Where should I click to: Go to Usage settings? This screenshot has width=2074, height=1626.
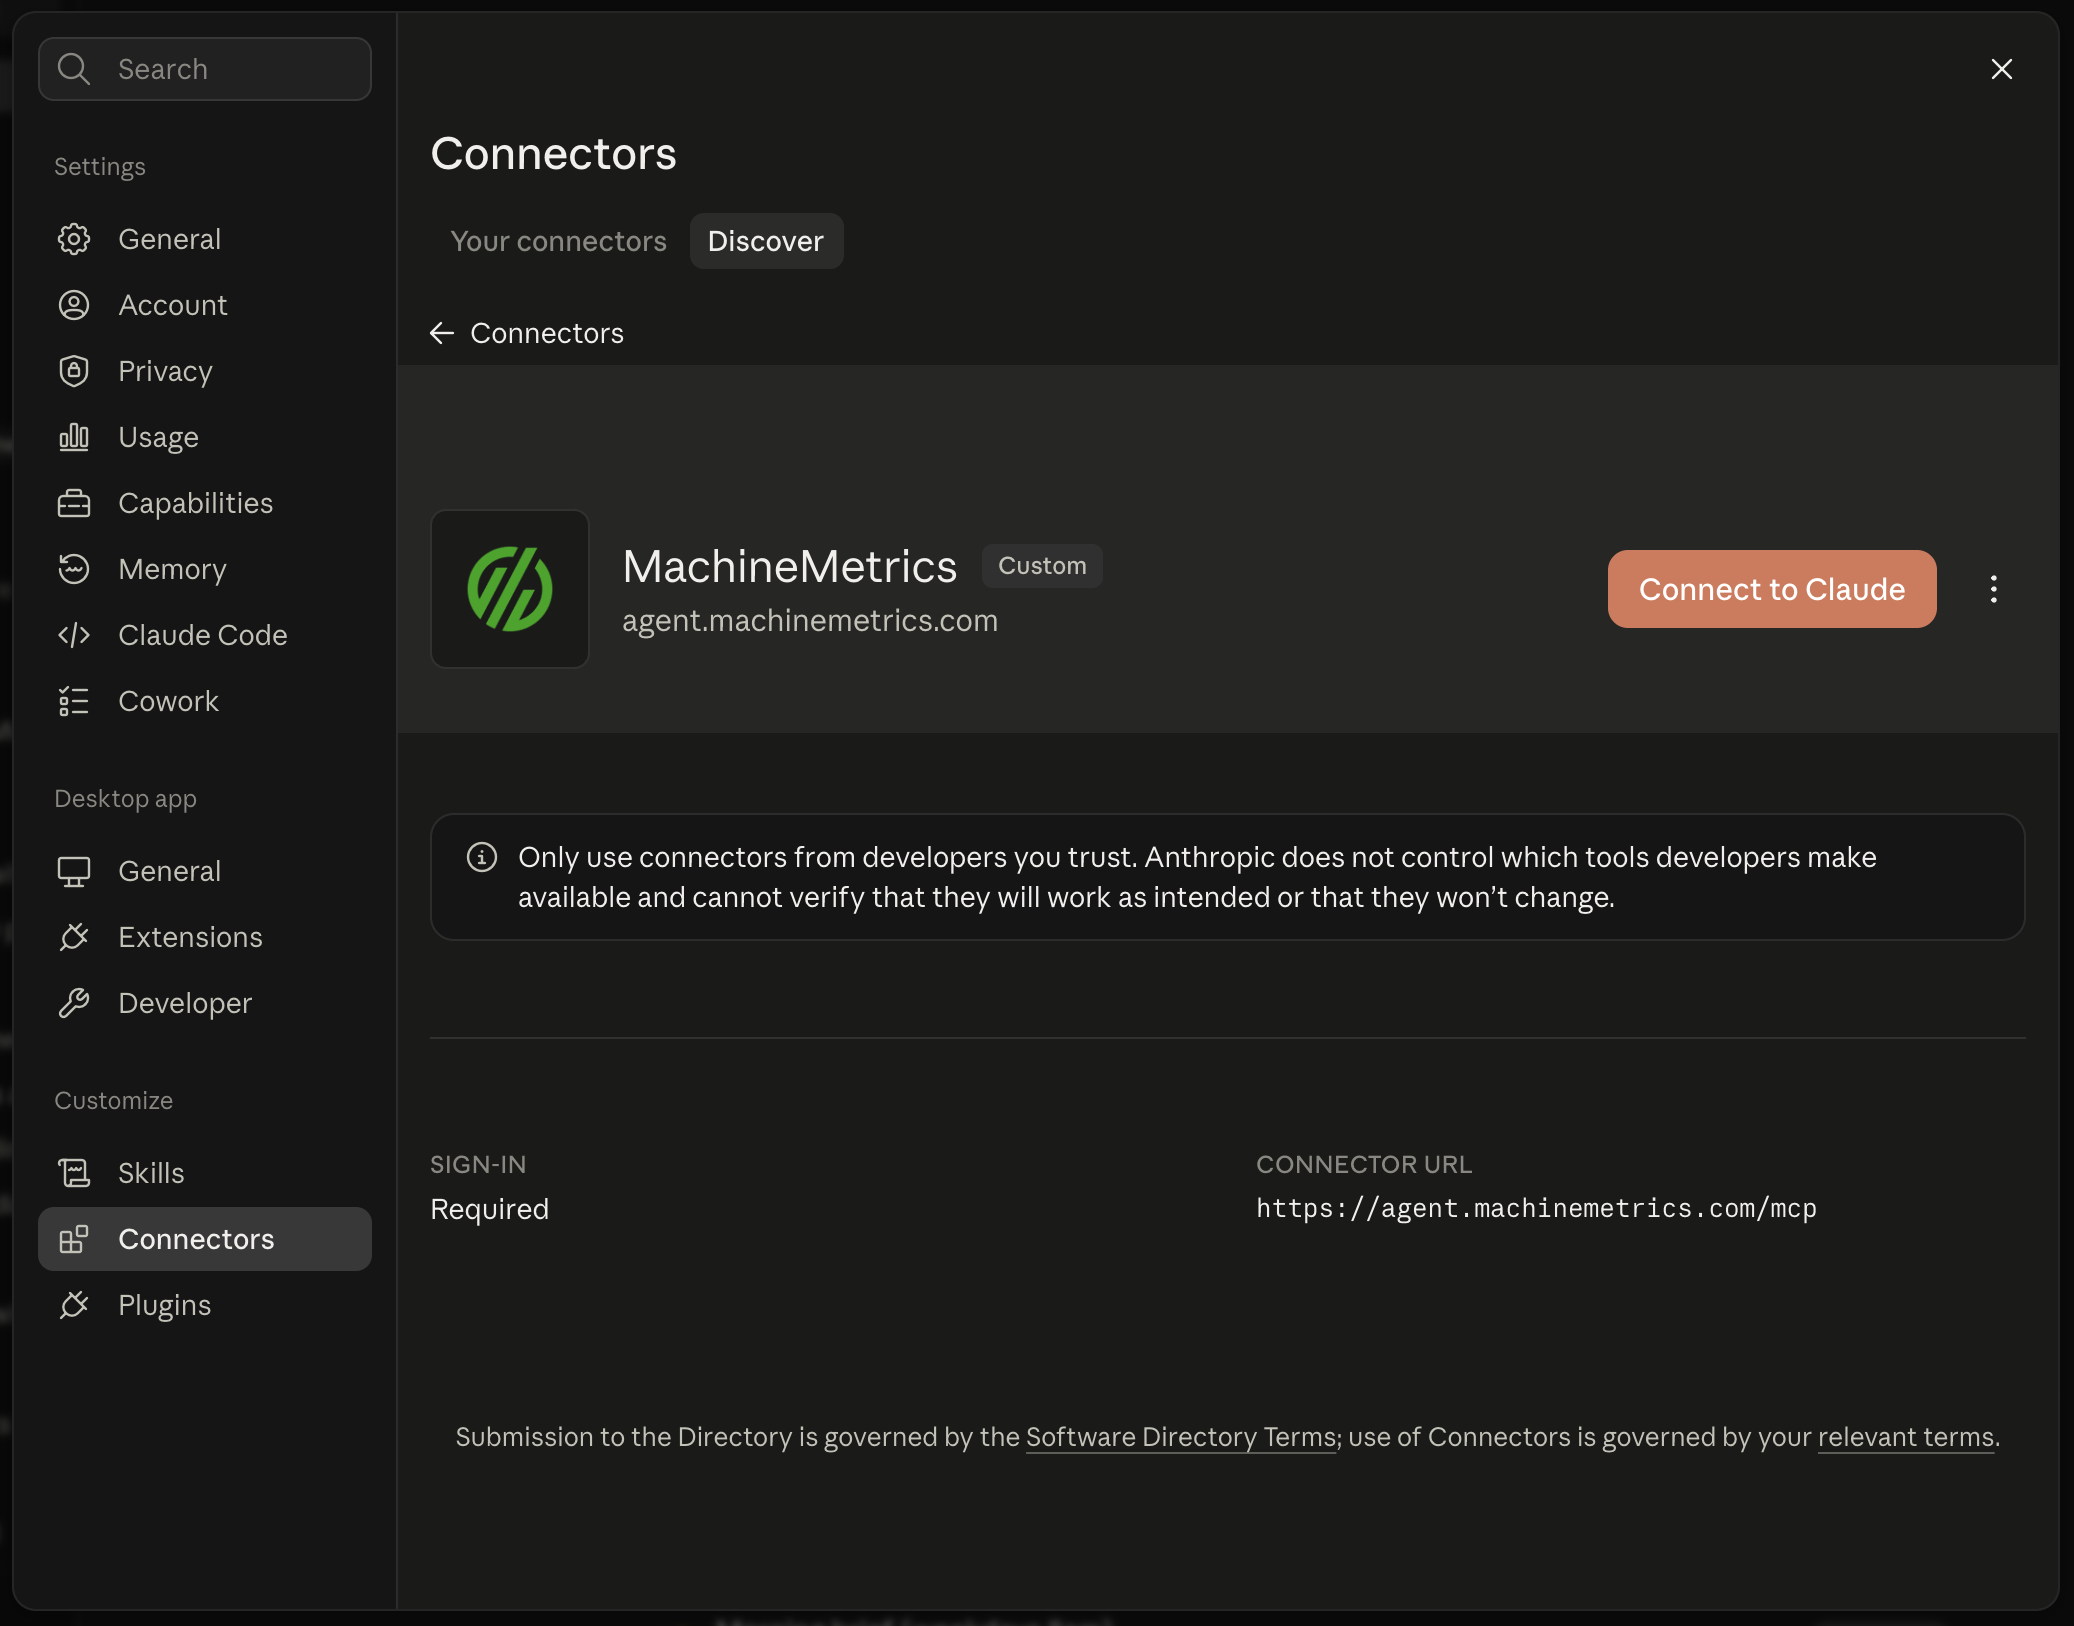tap(205, 437)
